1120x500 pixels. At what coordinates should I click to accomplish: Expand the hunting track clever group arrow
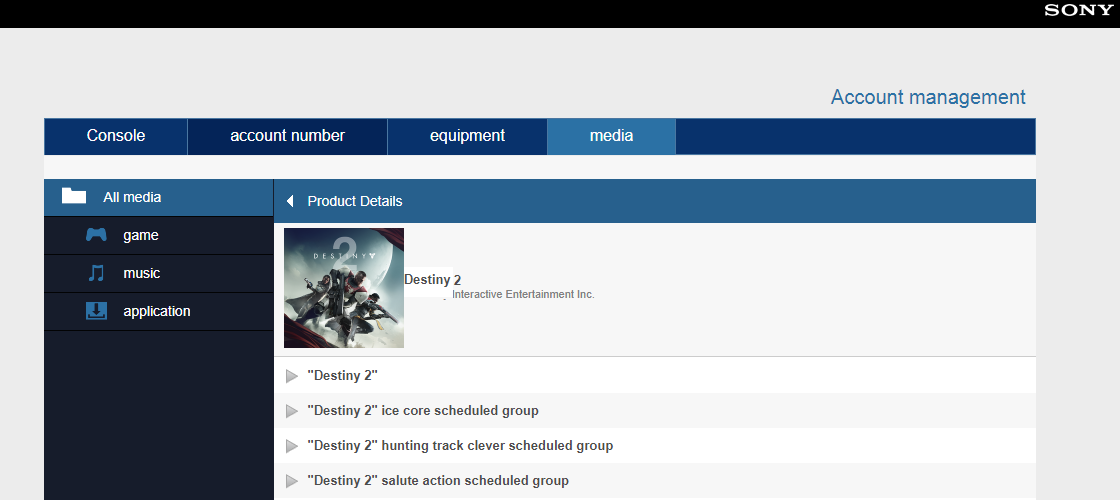pyautogui.click(x=291, y=446)
